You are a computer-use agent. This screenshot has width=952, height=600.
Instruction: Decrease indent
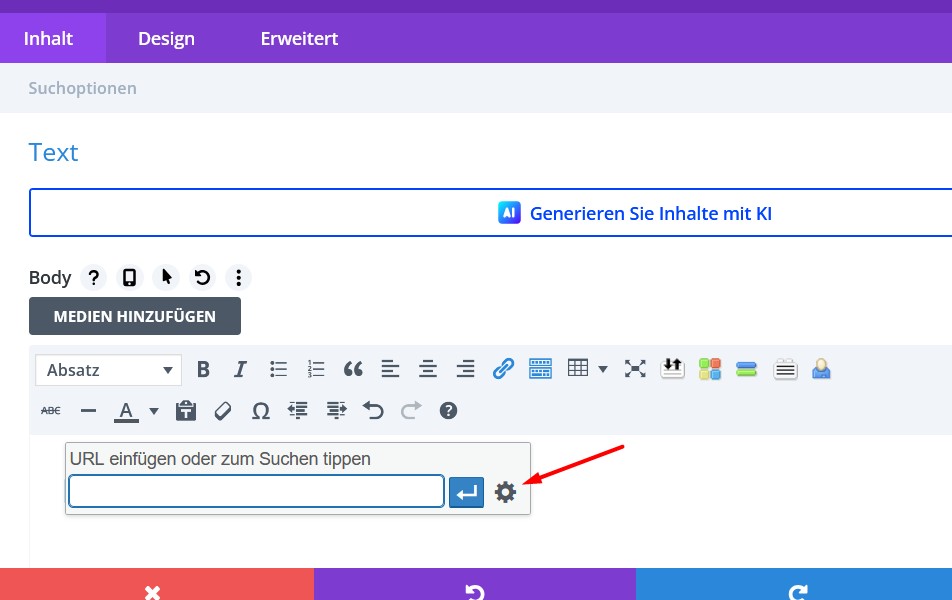point(298,411)
